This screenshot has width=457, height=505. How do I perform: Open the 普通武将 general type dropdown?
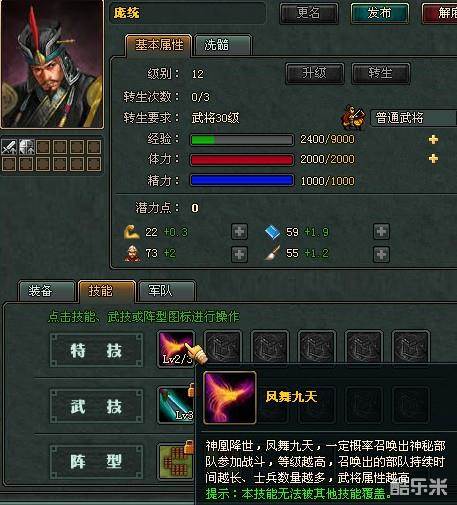413,118
